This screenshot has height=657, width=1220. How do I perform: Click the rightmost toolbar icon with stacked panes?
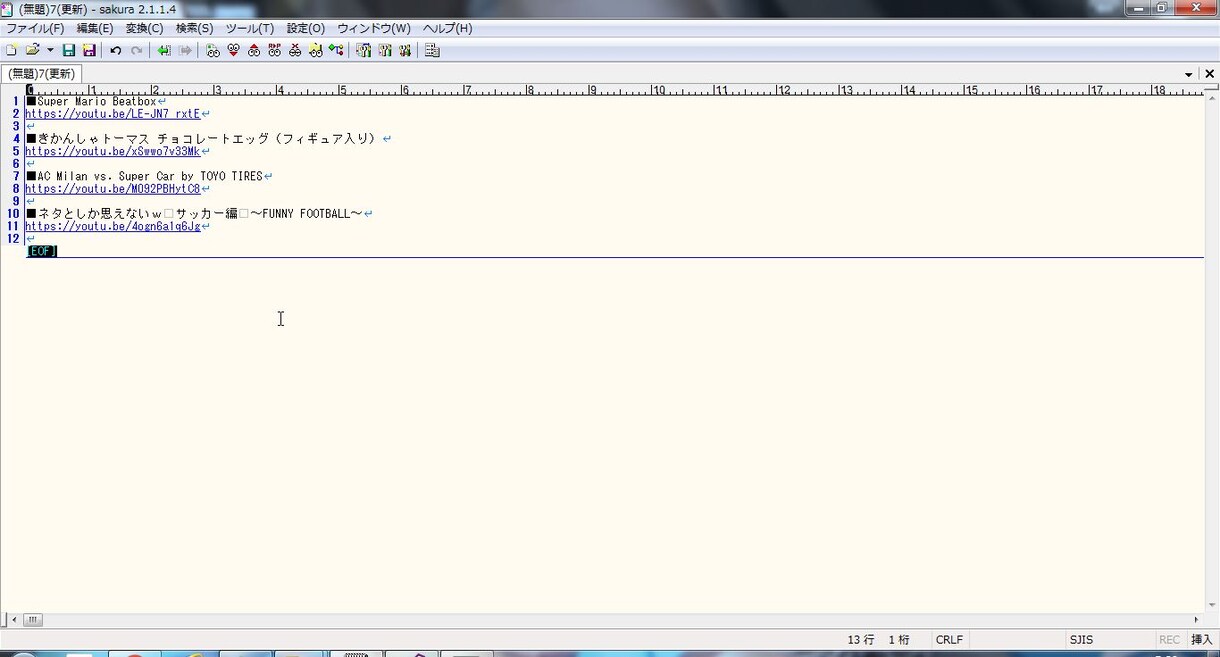click(x=432, y=50)
